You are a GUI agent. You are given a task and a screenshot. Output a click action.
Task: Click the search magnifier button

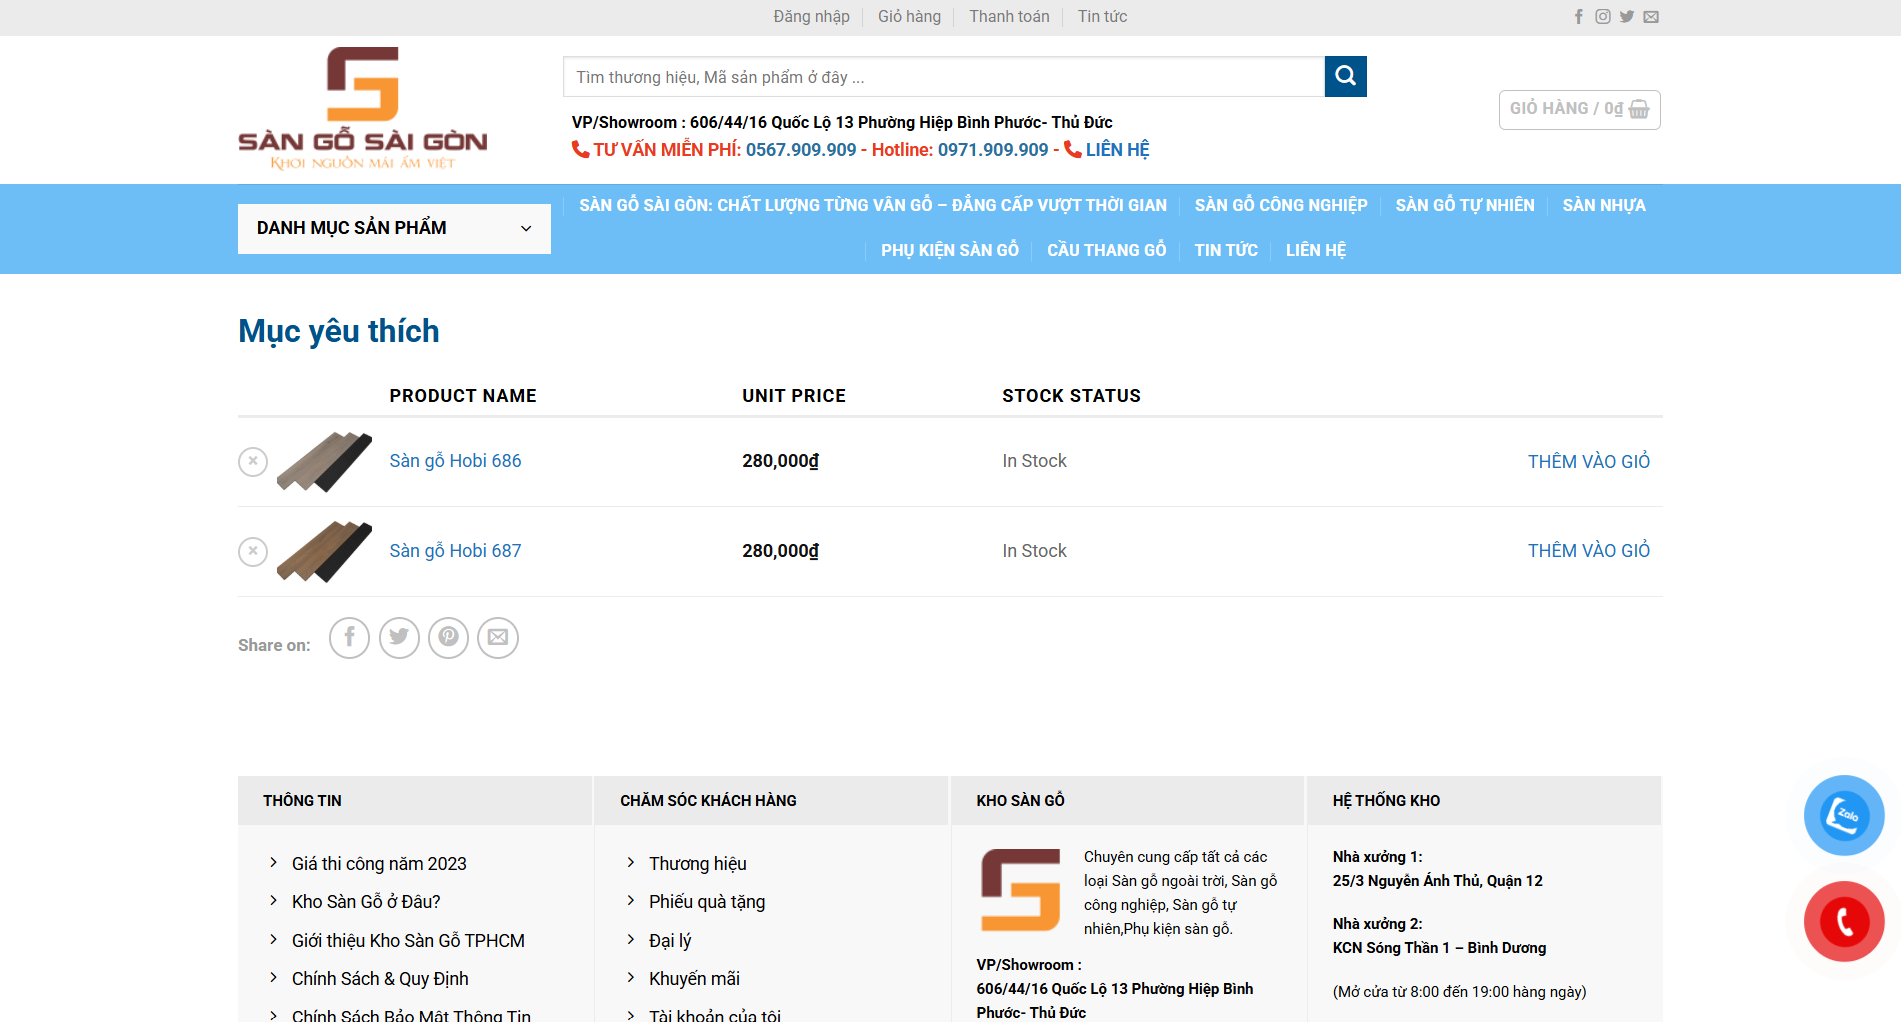[1345, 77]
